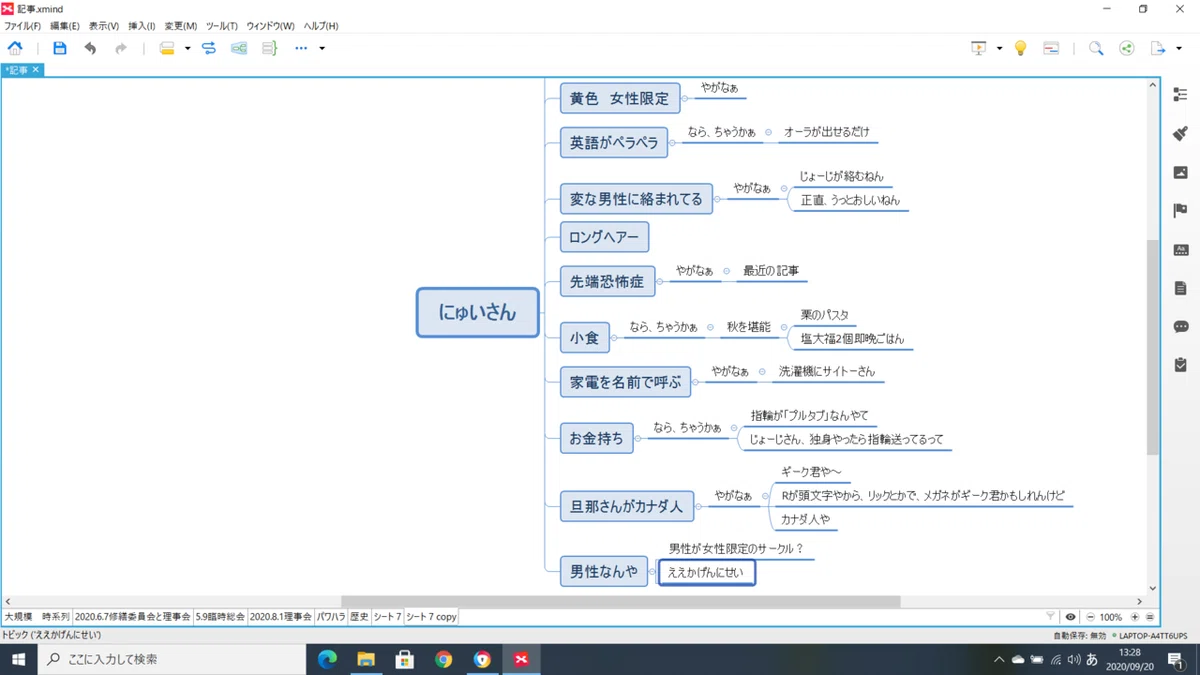Click the blue three-dots more icon
1200x675 pixels.
click(301, 48)
